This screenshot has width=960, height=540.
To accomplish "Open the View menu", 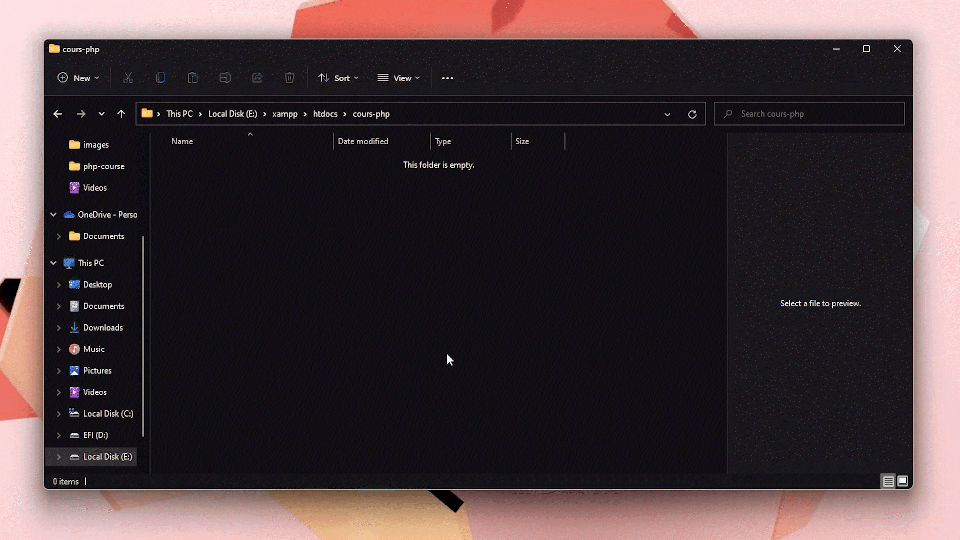I will click(398, 78).
